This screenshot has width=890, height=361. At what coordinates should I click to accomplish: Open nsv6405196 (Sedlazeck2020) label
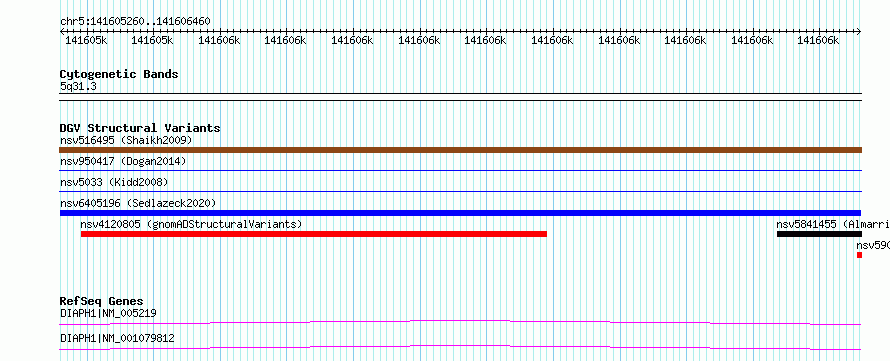pos(138,203)
